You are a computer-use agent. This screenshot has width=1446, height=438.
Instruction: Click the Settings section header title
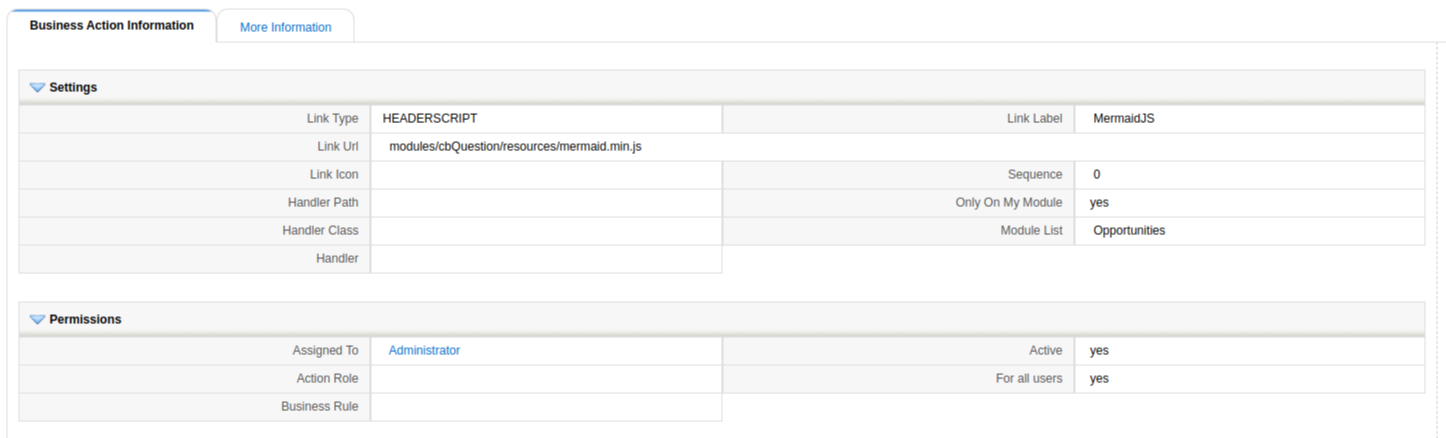point(73,88)
